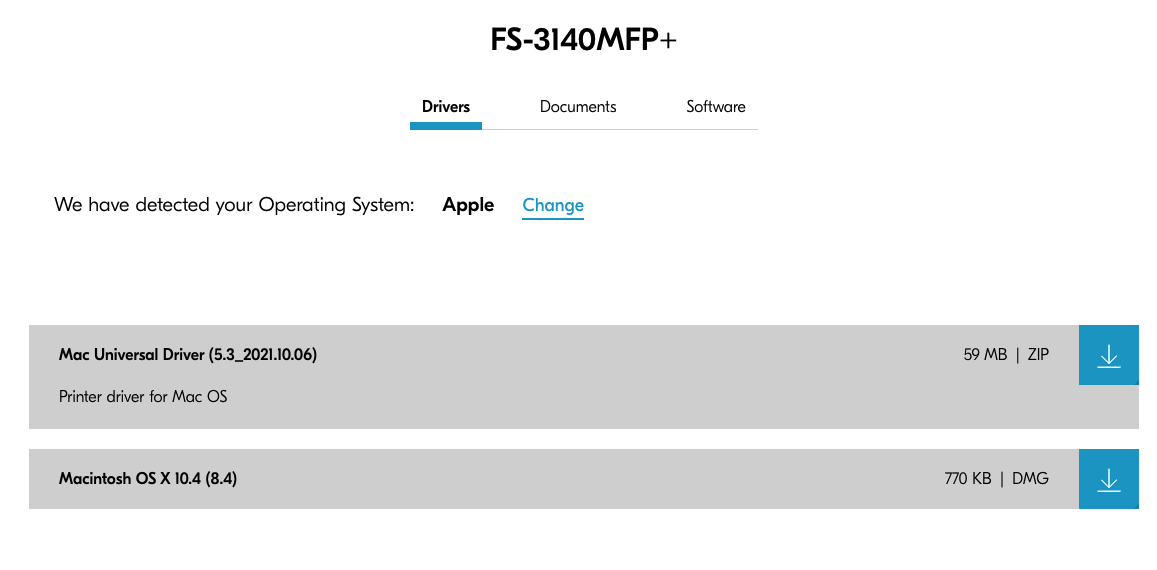Select the 'Printer driver for Mac OS' description
This screenshot has height=570, width=1157.
[143, 396]
